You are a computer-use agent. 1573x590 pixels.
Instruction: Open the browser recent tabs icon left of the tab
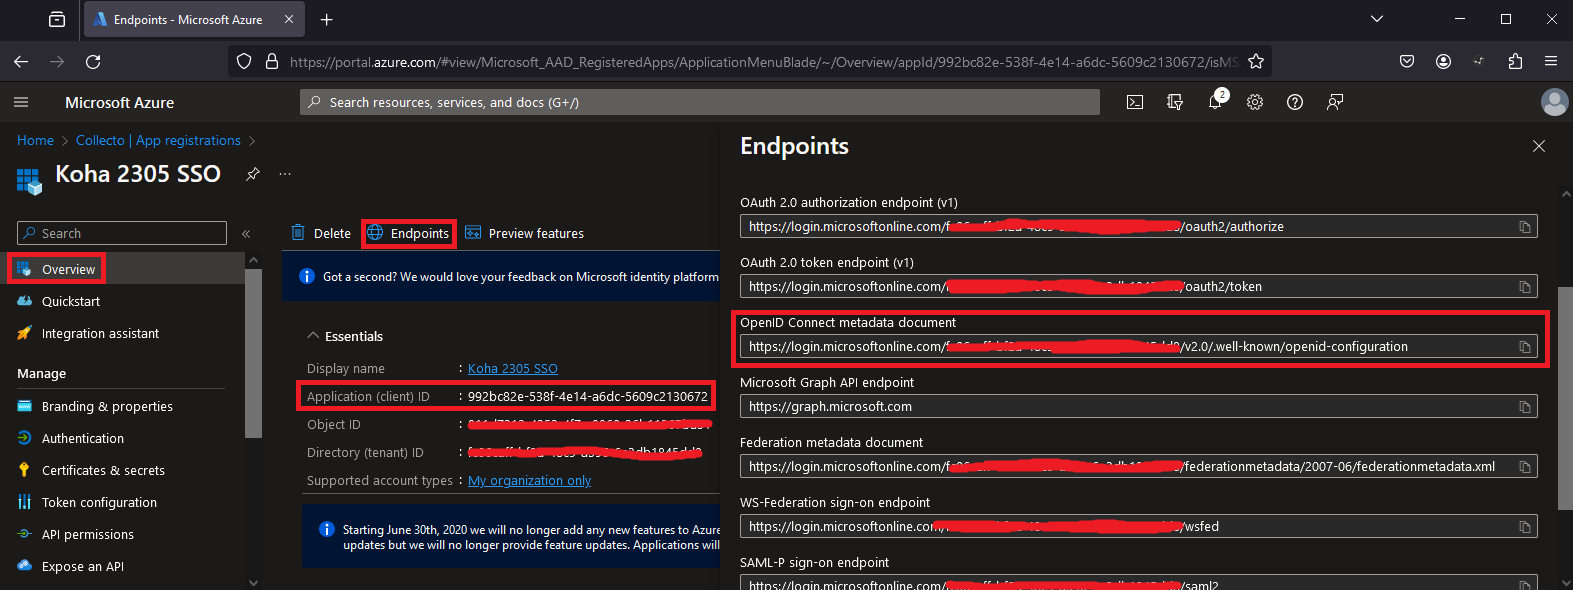click(57, 19)
